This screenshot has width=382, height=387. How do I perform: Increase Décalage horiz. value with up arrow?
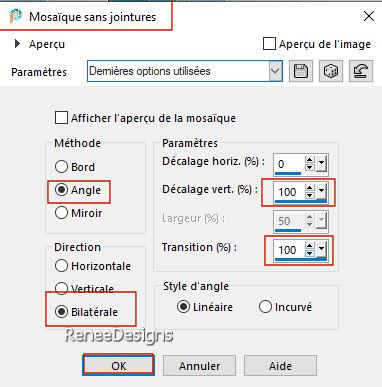(x=310, y=160)
